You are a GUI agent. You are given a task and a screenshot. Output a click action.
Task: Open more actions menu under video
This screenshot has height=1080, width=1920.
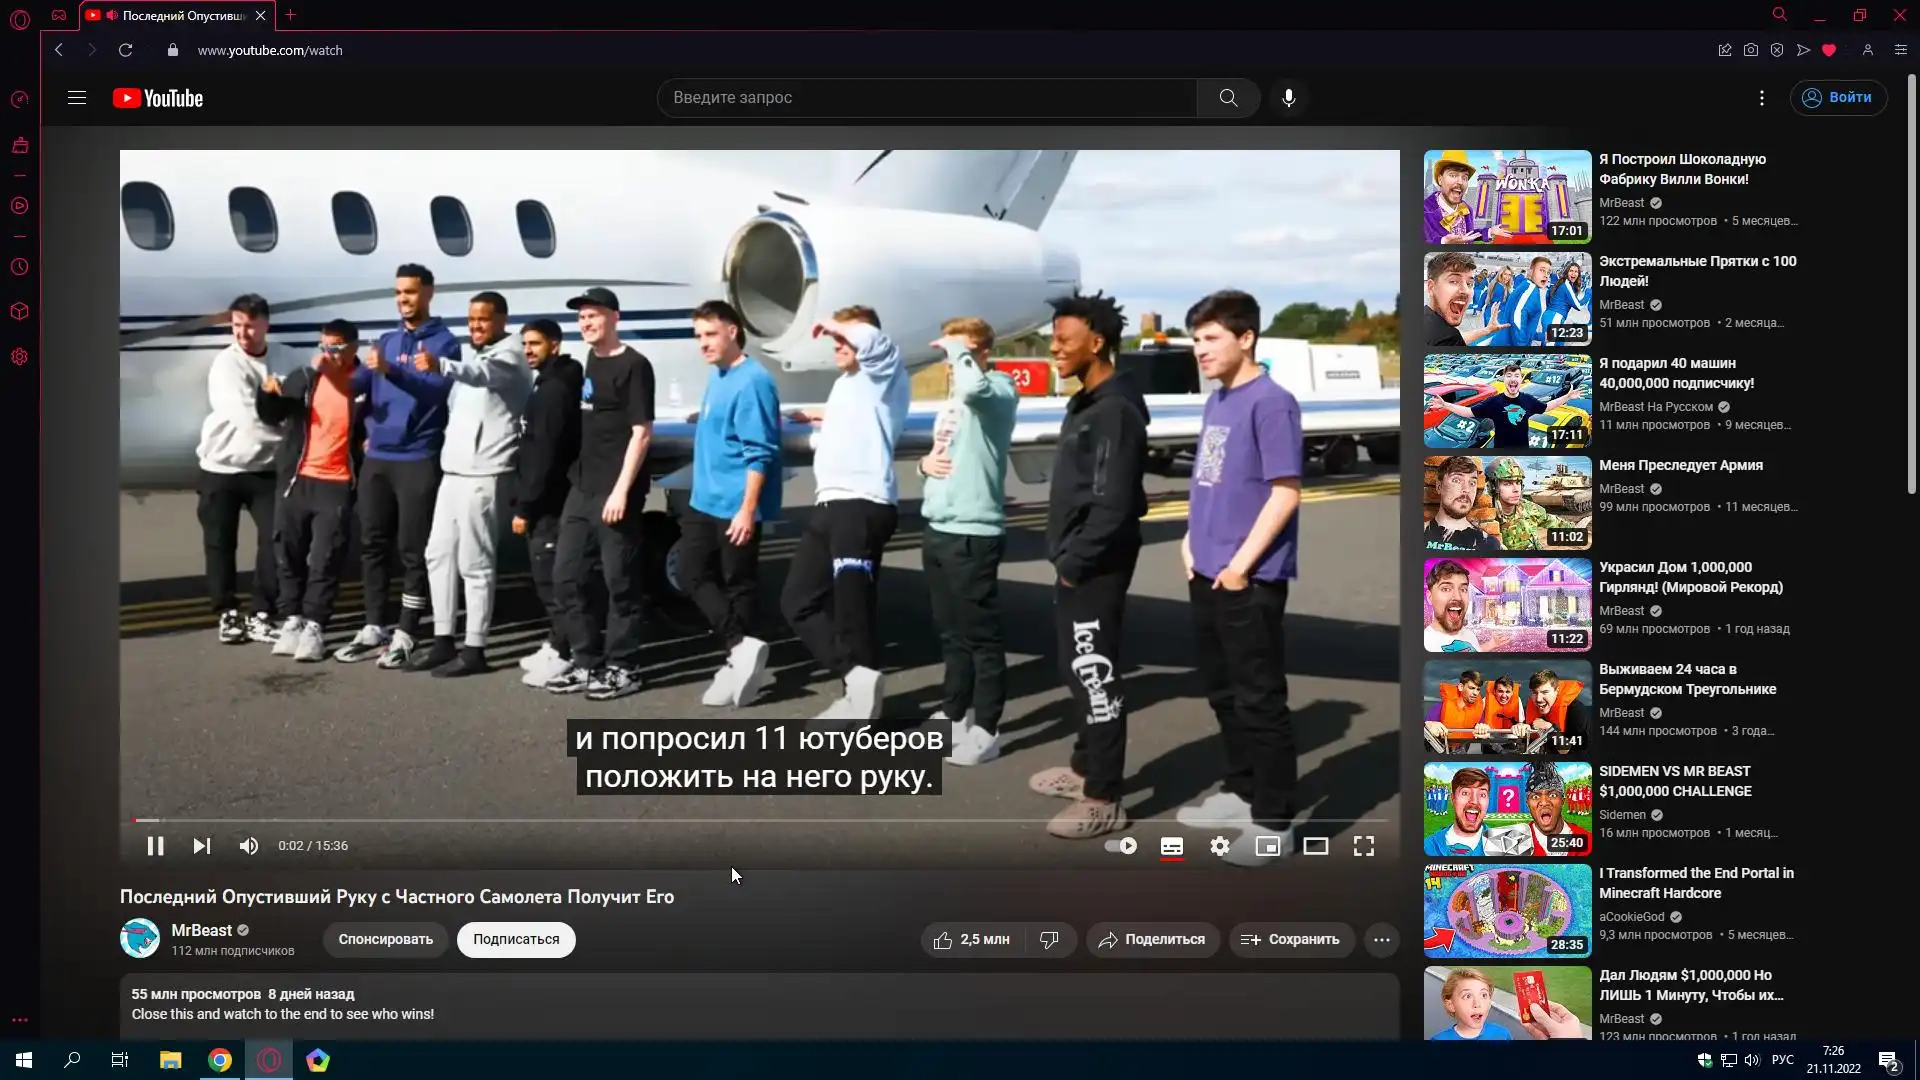1381,940
